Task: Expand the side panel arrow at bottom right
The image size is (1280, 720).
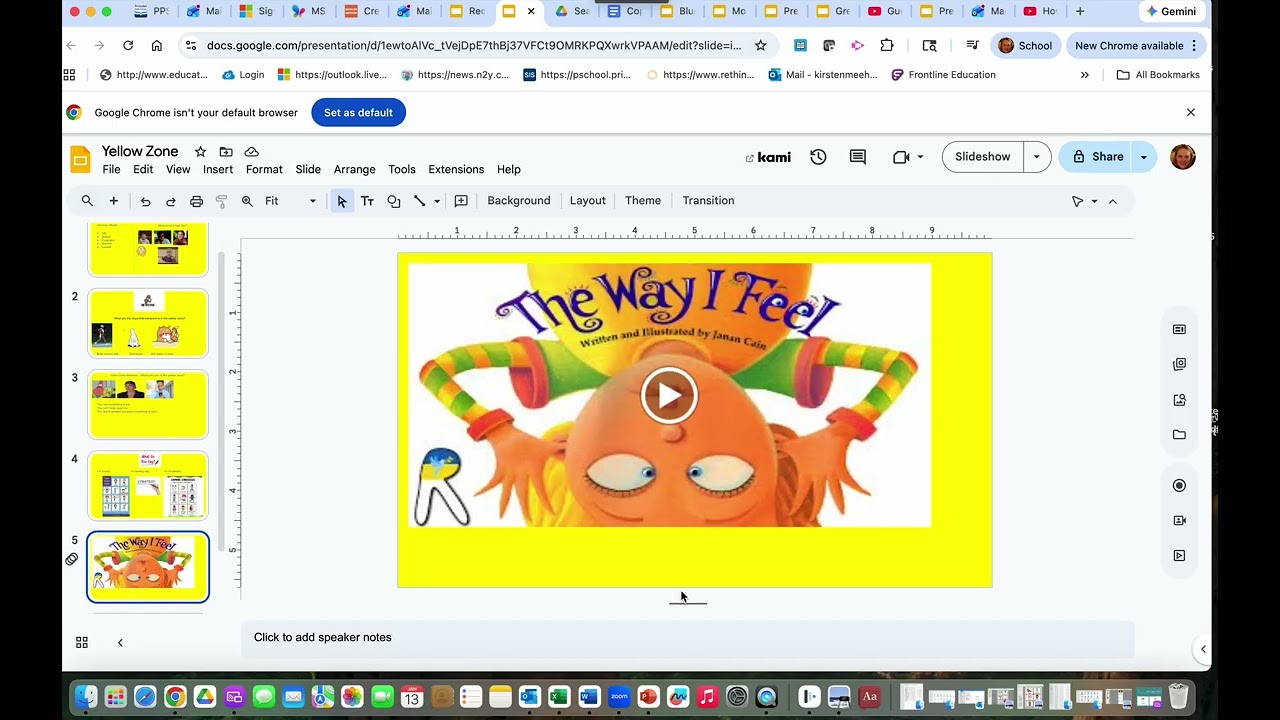Action: coord(1203,649)
